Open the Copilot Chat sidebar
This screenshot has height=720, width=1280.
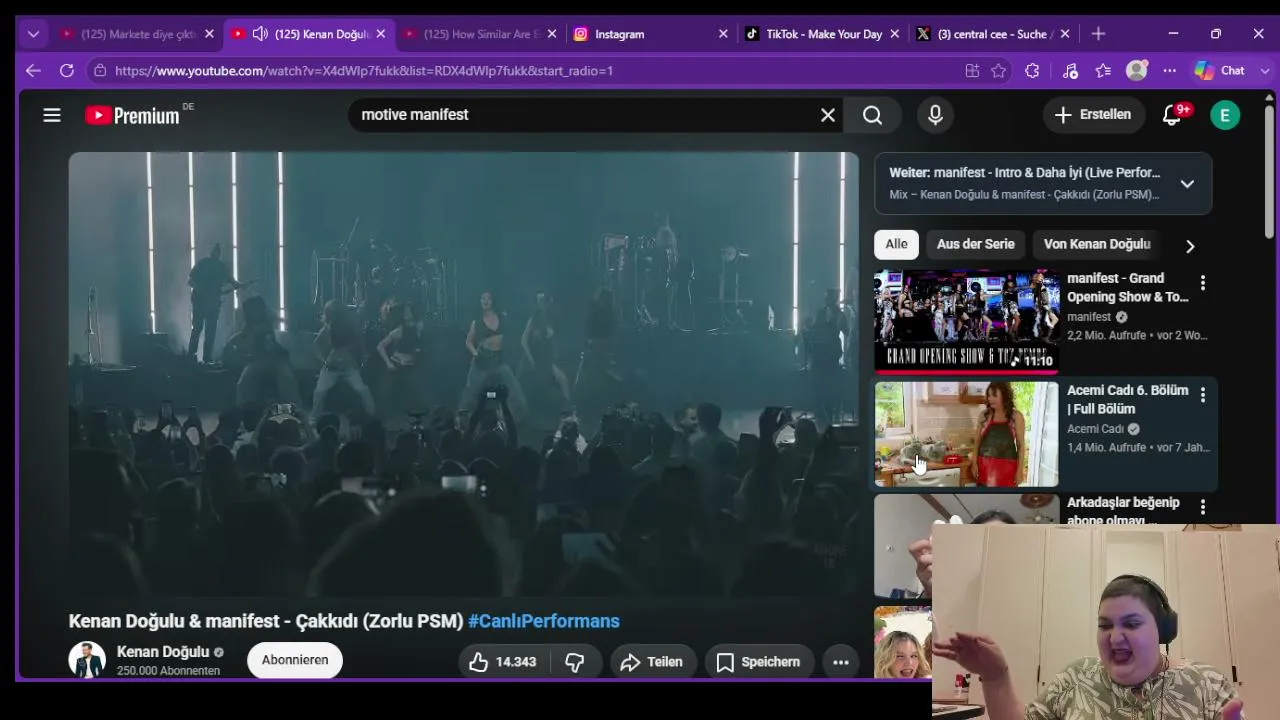click(x=1220, y=71)
